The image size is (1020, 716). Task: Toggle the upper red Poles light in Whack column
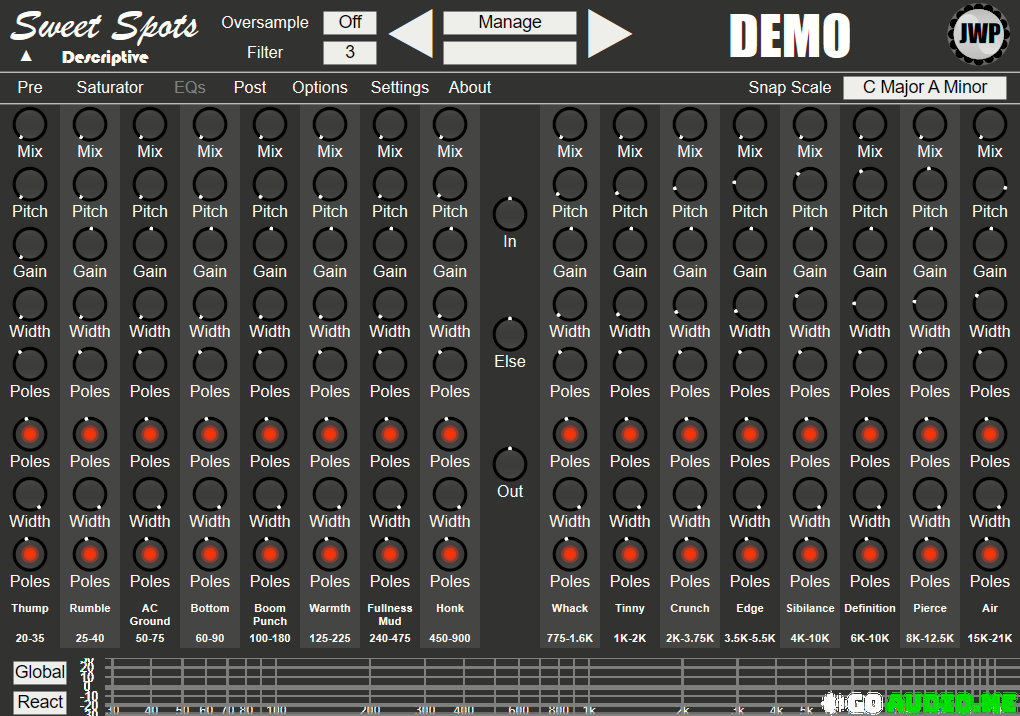(570, 434)
